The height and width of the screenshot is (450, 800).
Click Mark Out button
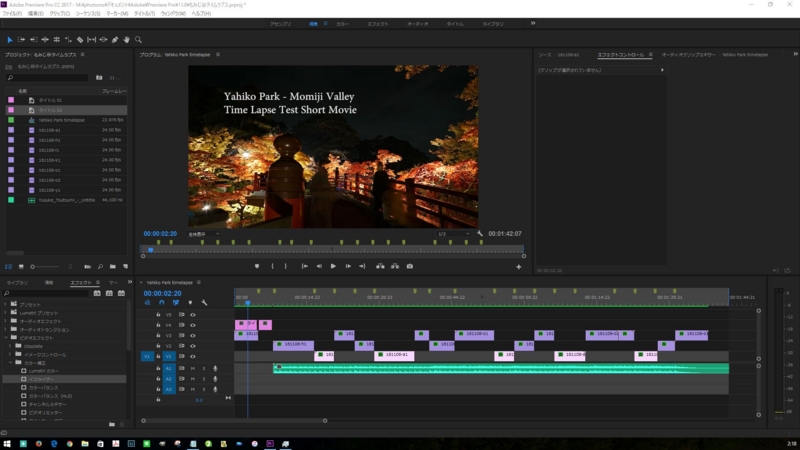coord(286,266)
